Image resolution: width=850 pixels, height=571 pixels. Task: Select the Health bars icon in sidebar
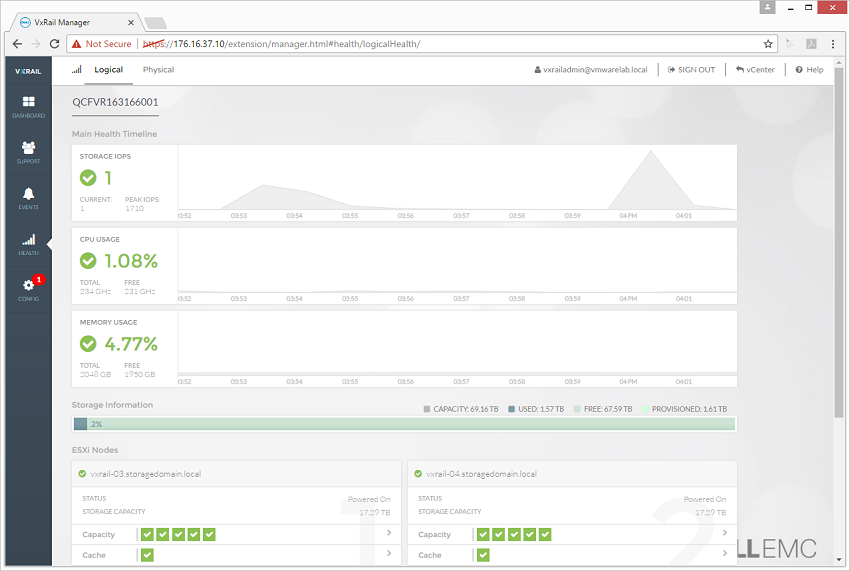tap(29, 239)
